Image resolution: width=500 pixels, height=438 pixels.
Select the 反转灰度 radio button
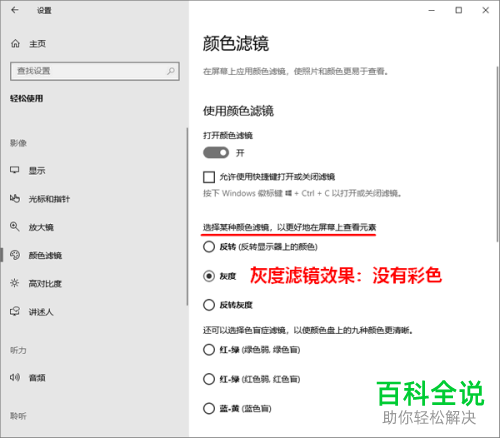pyautogui.click(x=209, y=305)
